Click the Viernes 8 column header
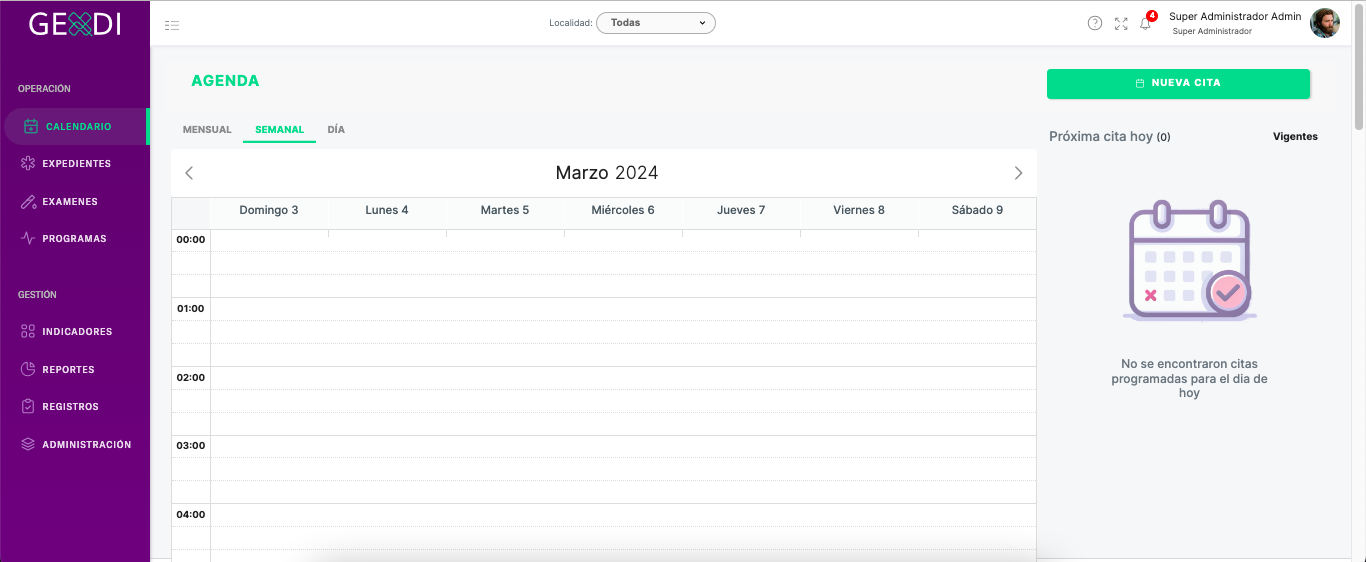The image size is (1366, 562). pos(859,210)
